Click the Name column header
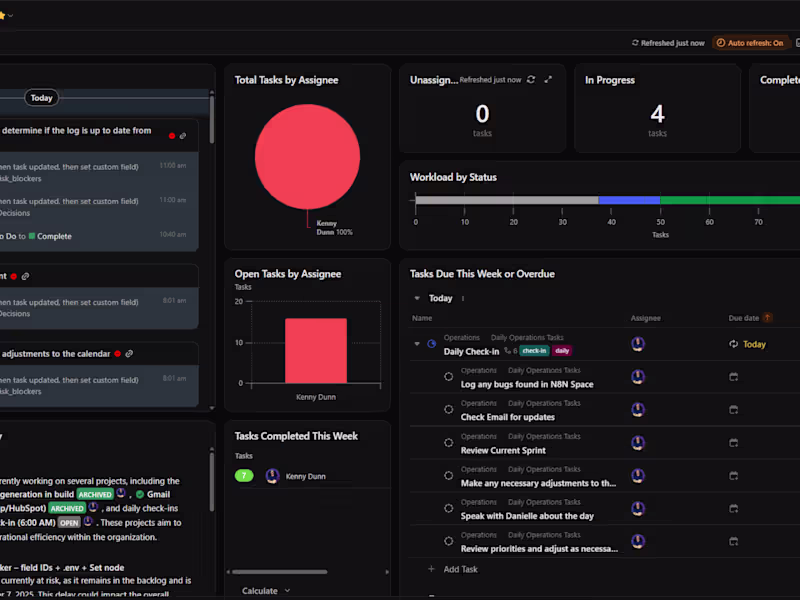The image size is (800, 600). 422,318
